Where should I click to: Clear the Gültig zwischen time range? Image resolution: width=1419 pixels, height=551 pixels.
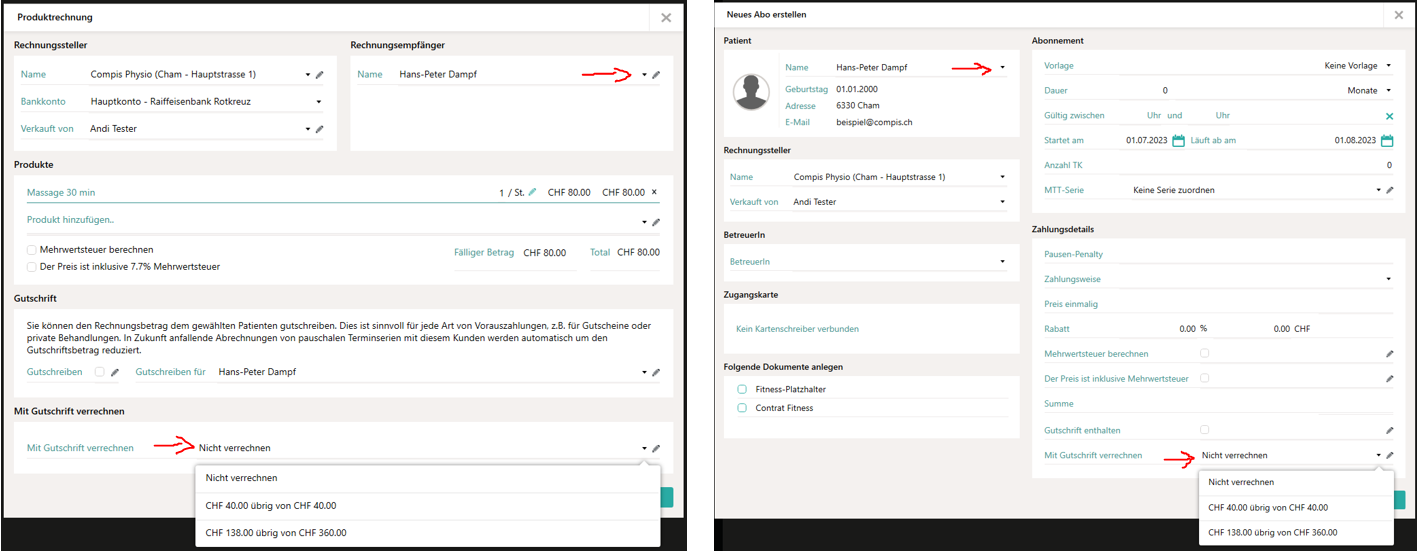point(1389,116)
